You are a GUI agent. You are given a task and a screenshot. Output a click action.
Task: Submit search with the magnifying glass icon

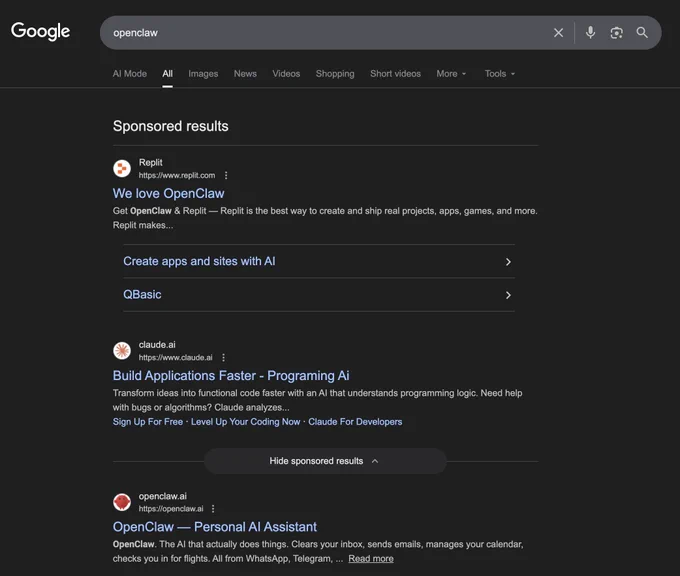(x=642, y=33)
